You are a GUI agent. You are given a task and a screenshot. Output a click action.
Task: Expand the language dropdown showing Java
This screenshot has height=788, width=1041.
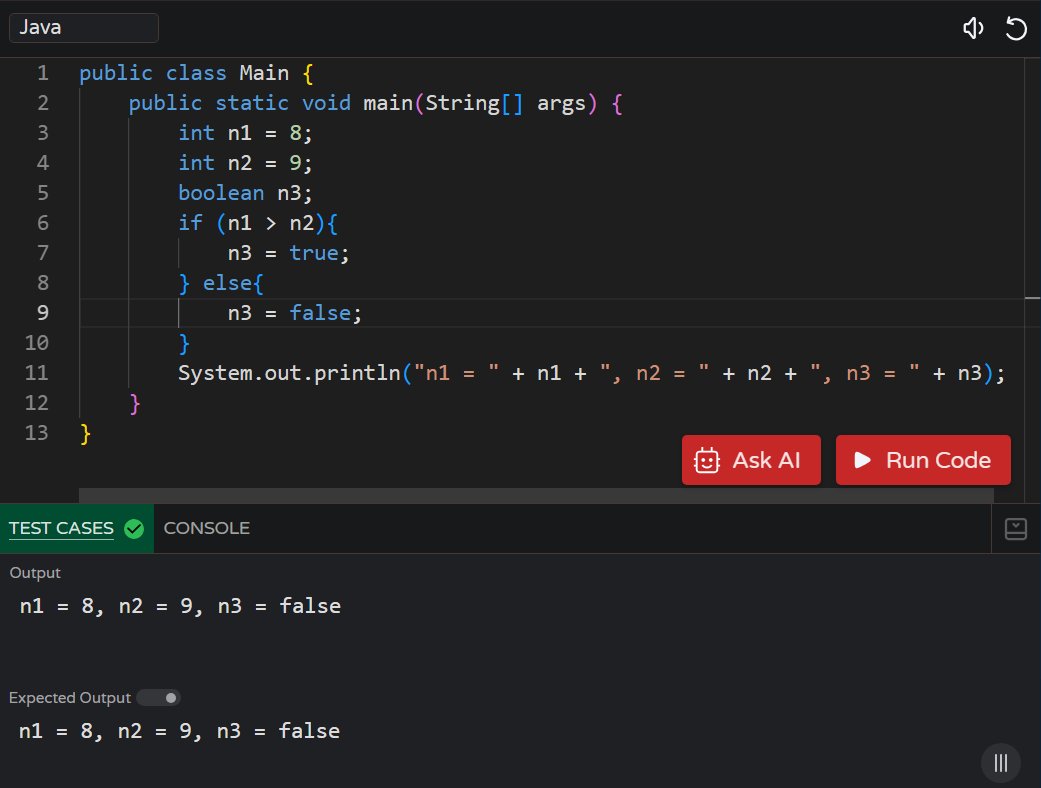83,27
